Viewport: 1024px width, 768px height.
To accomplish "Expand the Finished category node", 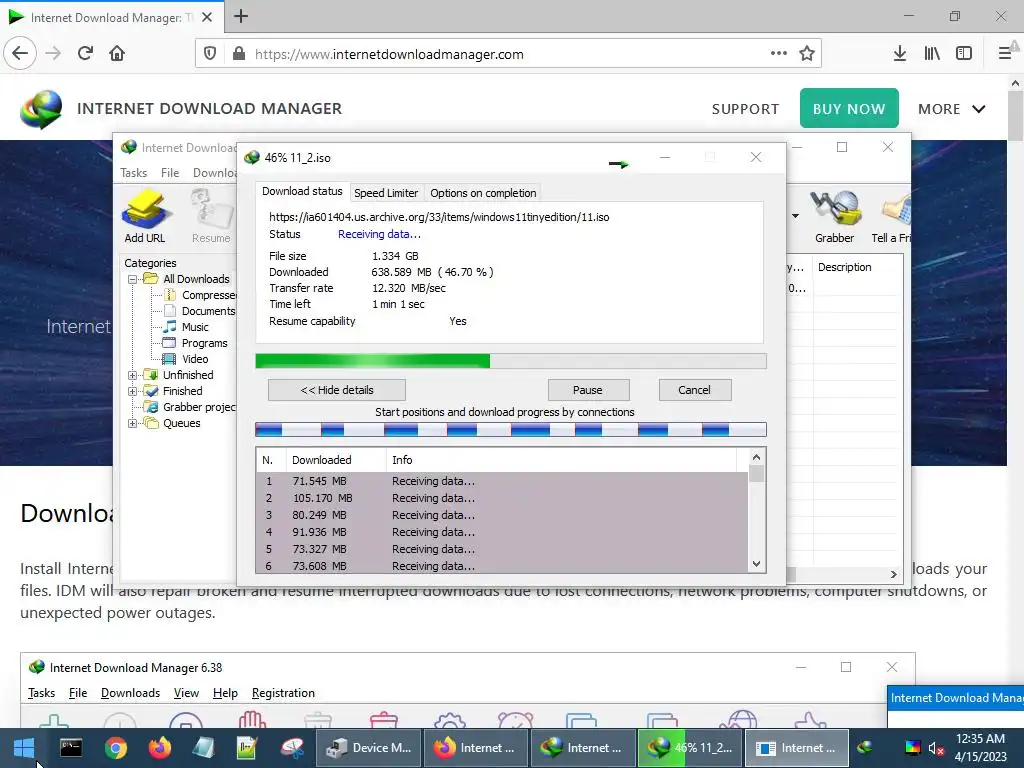I will pos(133,391).
